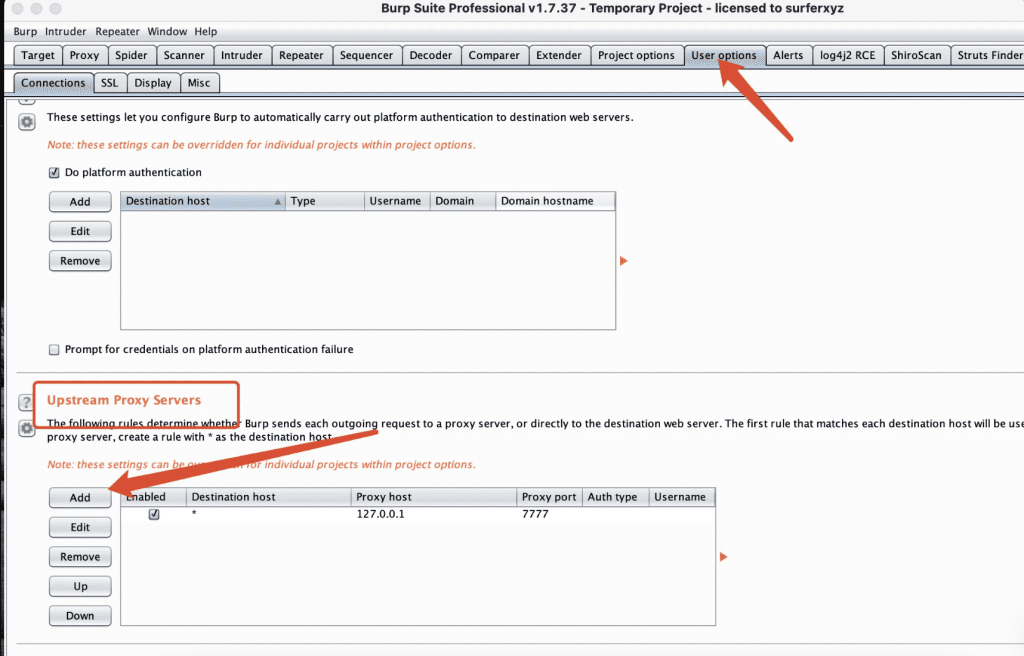
Task: Open the Help menu
Action: click(206, 31)
